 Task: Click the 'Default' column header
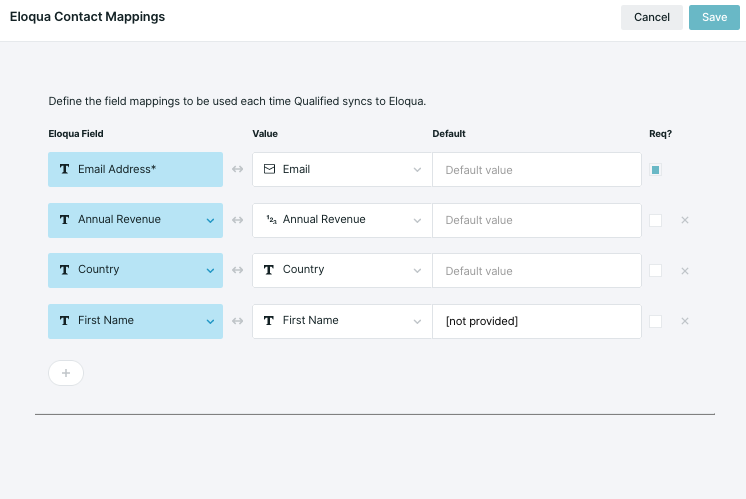(449, 134)
